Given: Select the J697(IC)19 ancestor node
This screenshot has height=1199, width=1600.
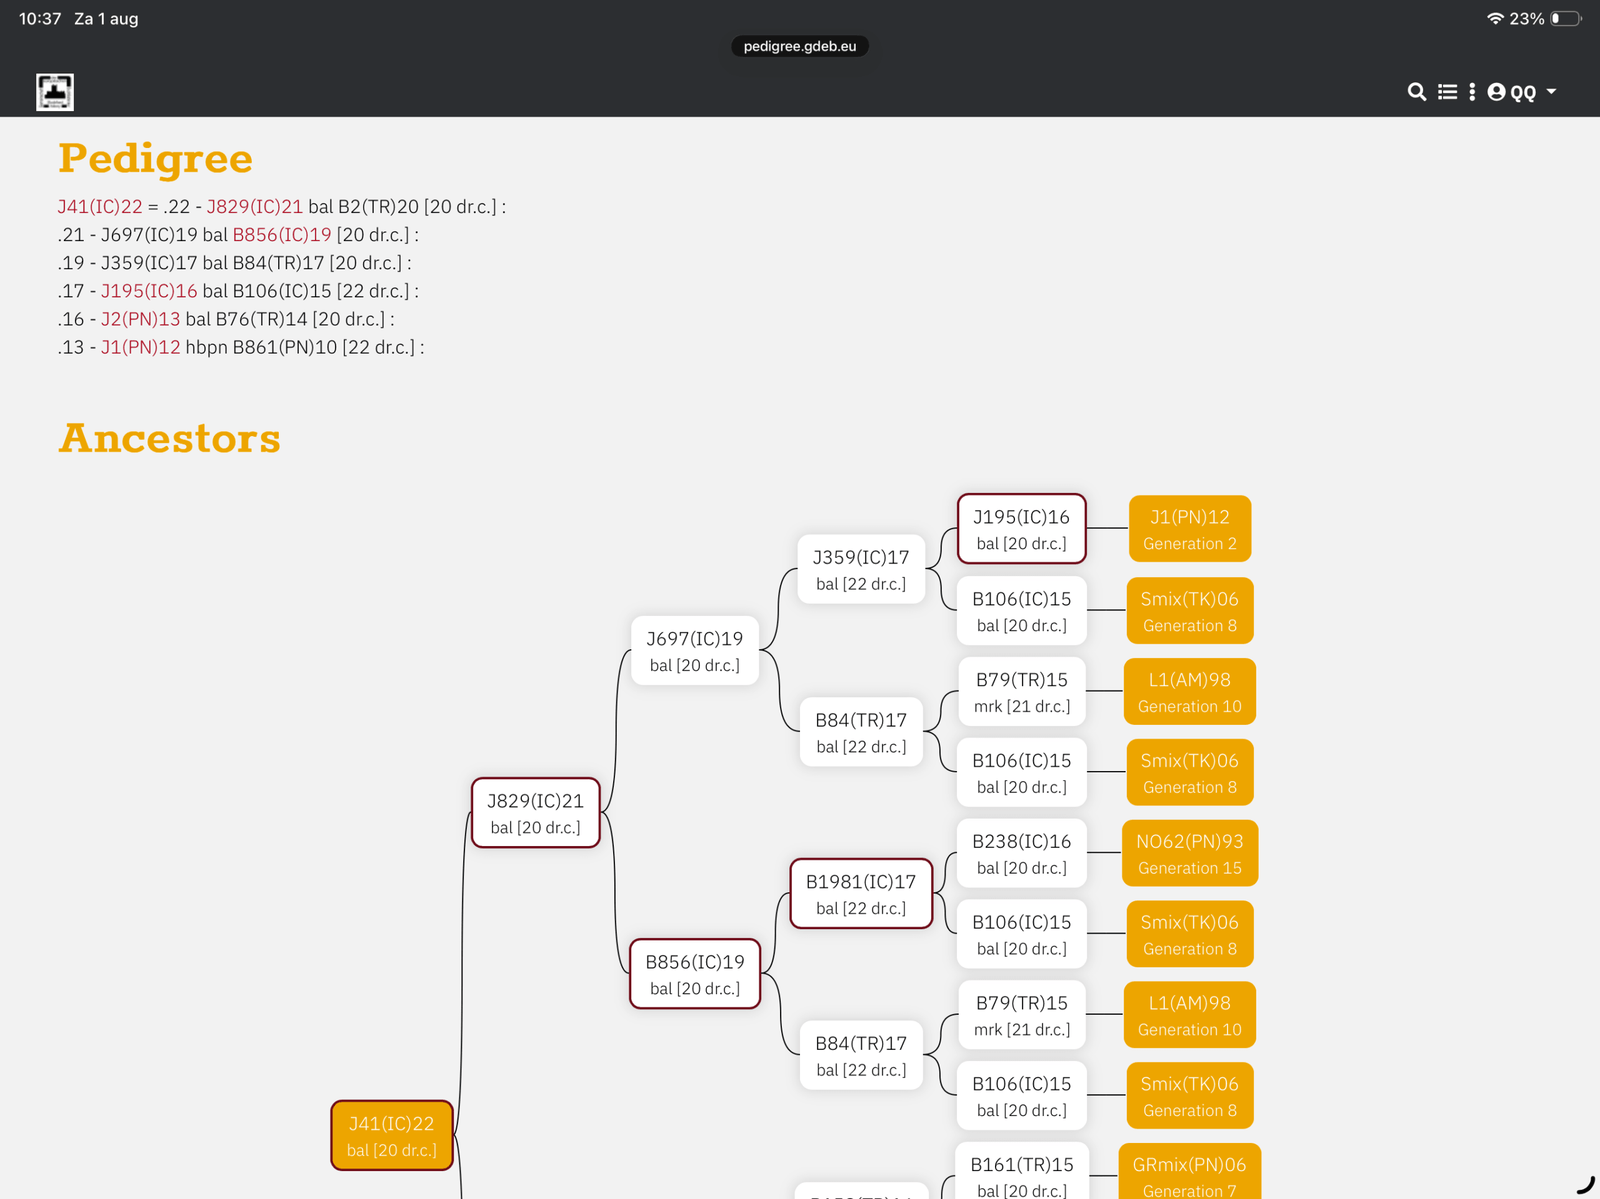Looking at the screenshot, I should coord(695,651).
